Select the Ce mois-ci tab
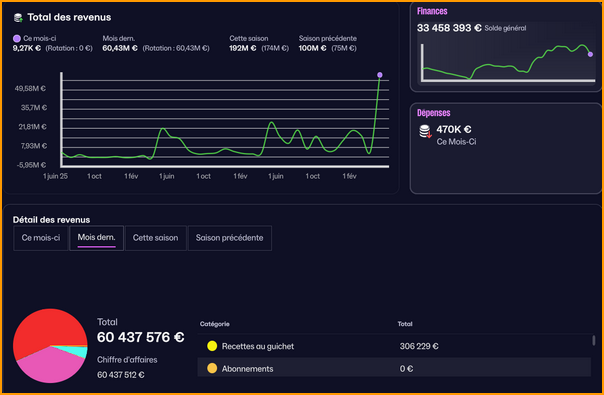This screenshot has height=395, width=604. point(41,238)
